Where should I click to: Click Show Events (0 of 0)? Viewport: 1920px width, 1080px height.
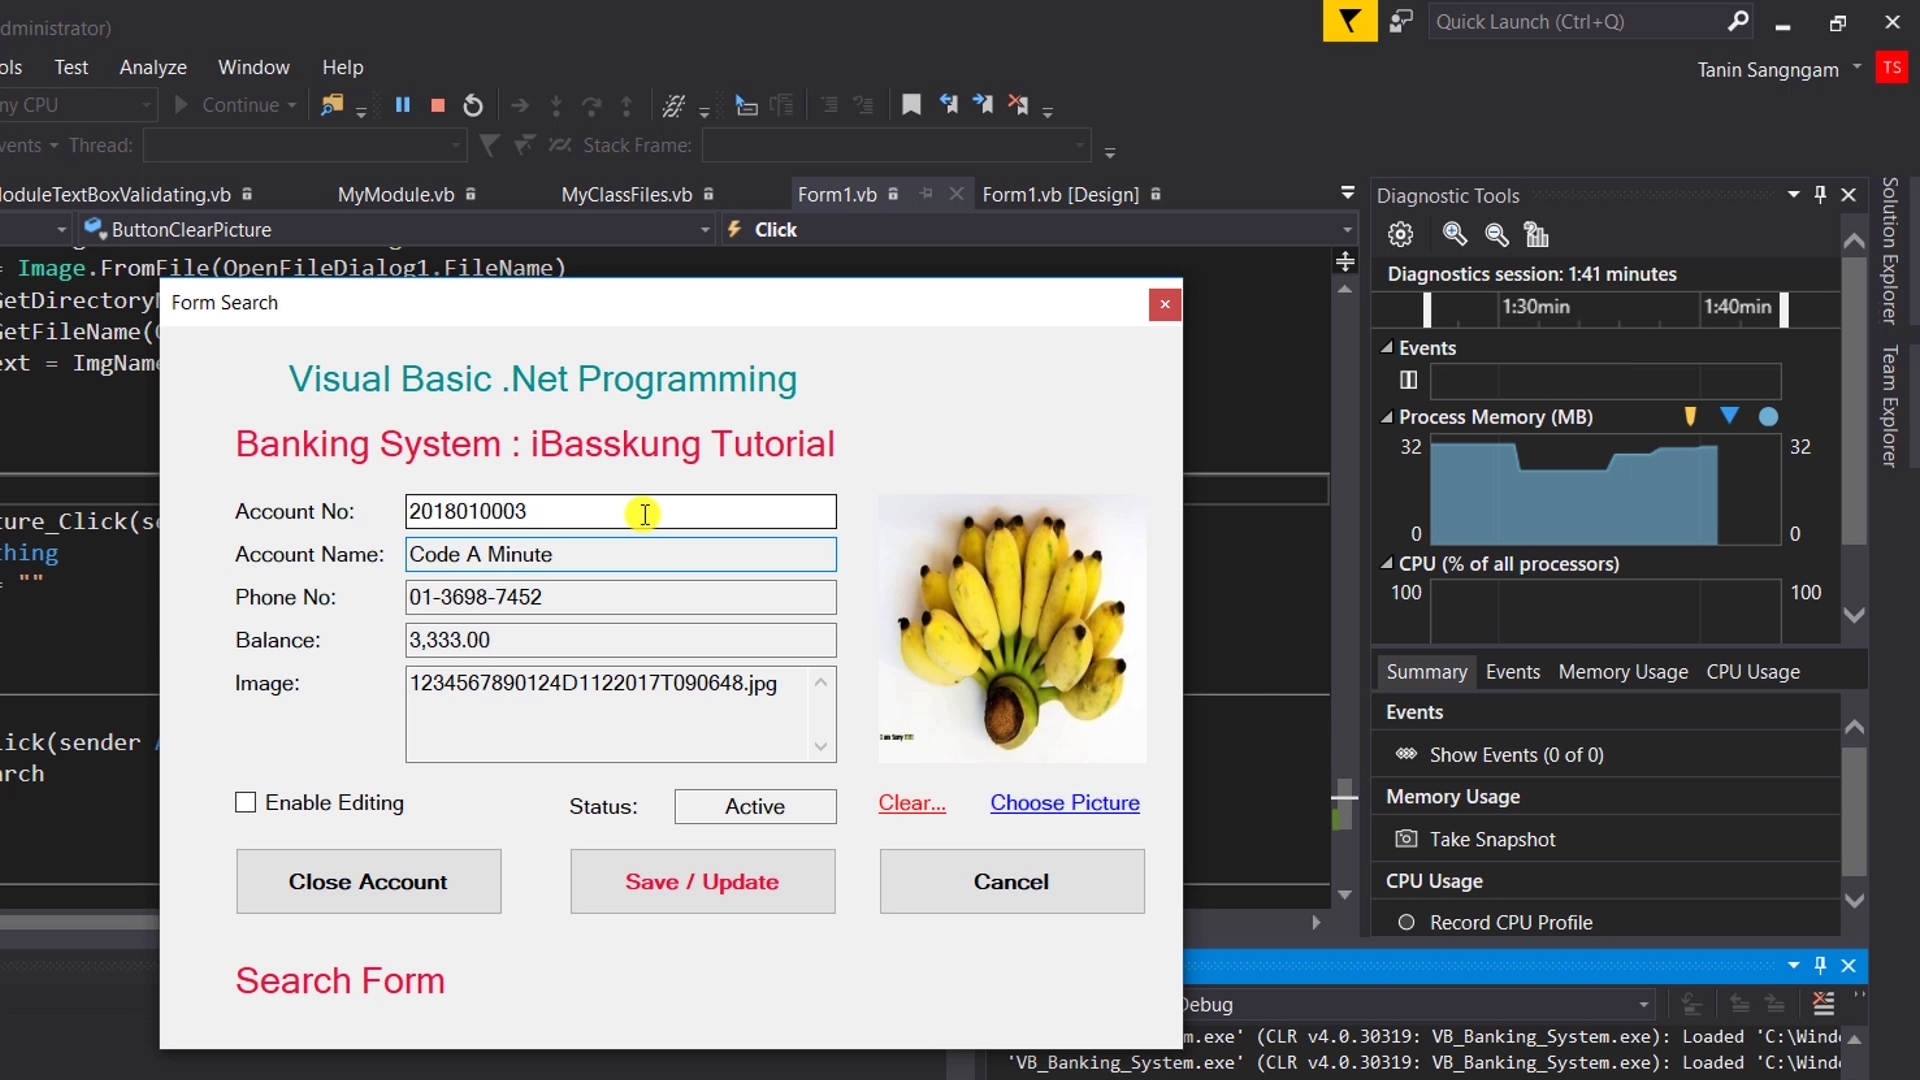tap(1516, 755)
